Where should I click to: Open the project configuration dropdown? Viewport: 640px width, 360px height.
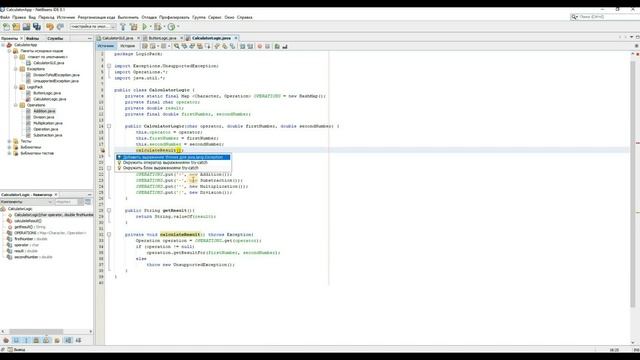coord(93,27)
